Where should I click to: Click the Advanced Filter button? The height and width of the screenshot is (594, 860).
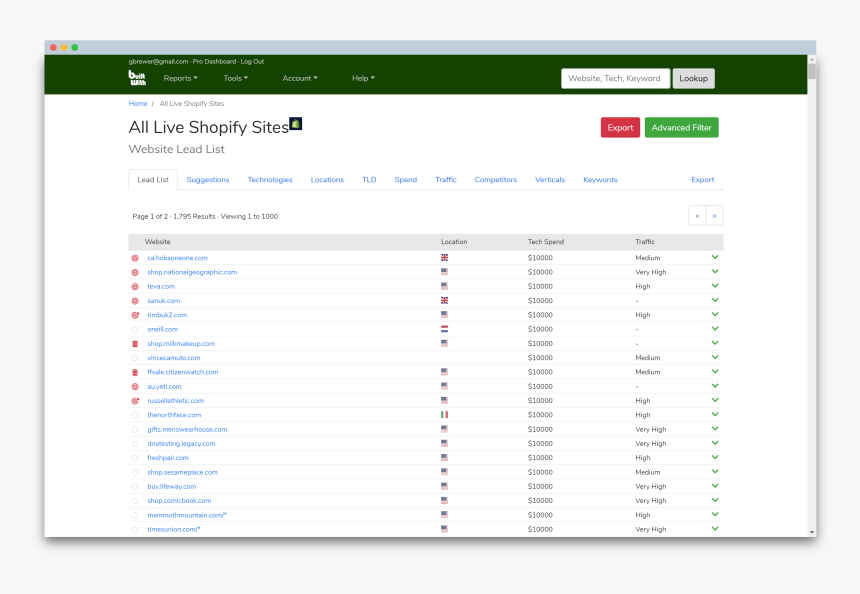pyautogui.click(x=680, y=128)
